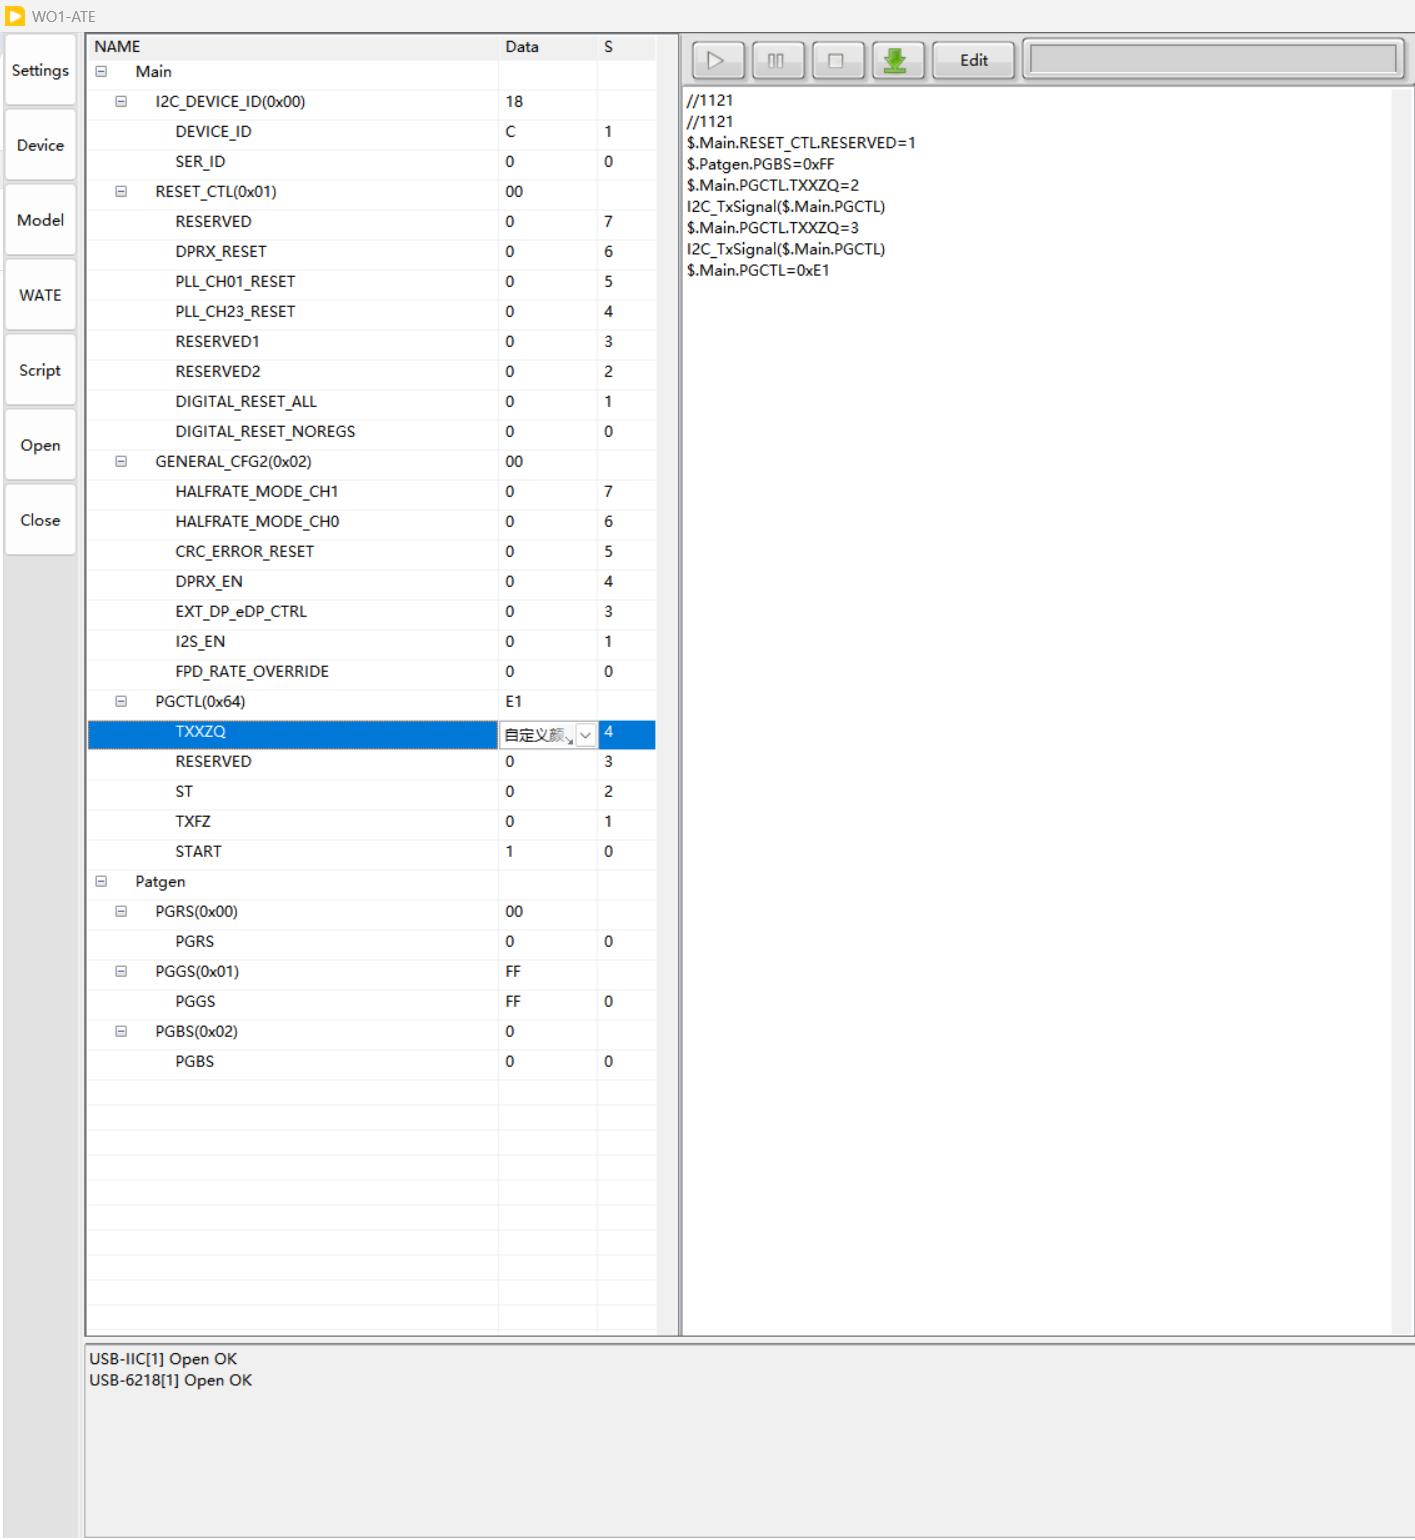The width and height of the screenshot is (1415, 1540).
Task: Click the START field data value
Action: [510, 852]
